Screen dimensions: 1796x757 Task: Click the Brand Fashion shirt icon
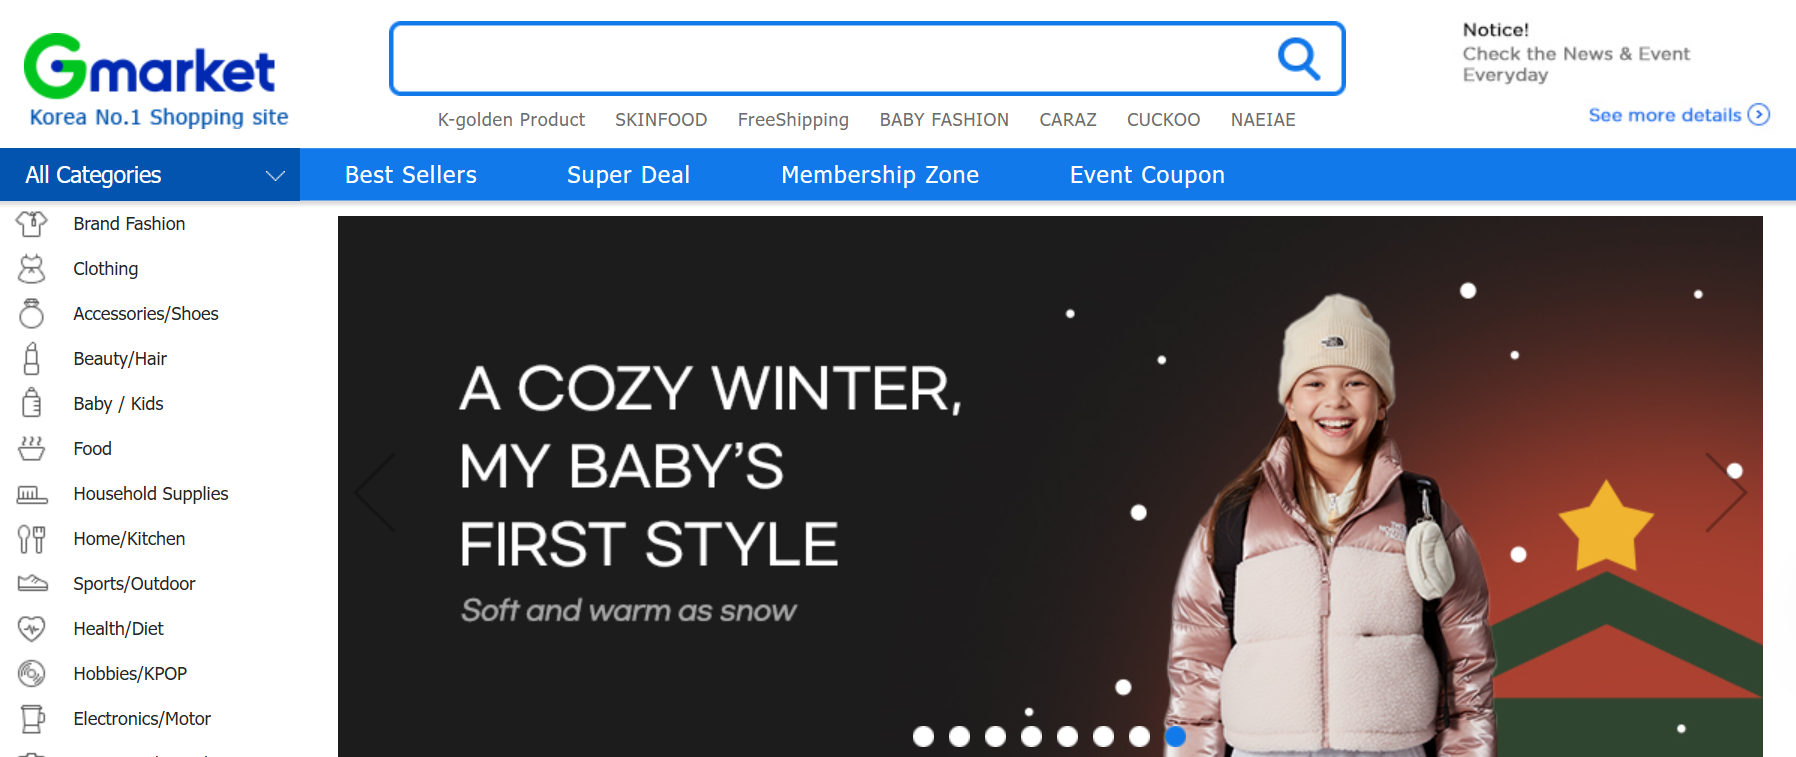[x=32, y=224]
